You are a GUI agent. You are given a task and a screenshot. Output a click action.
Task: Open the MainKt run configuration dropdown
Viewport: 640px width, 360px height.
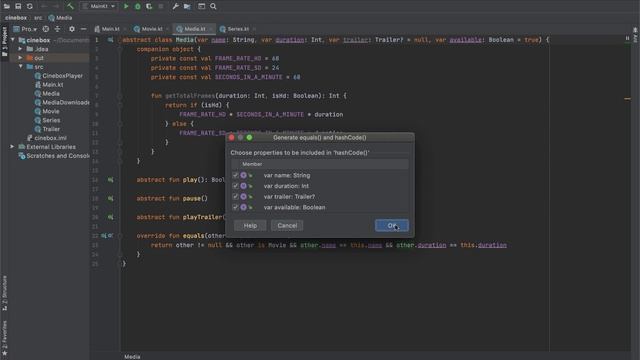tap(99, 6)
